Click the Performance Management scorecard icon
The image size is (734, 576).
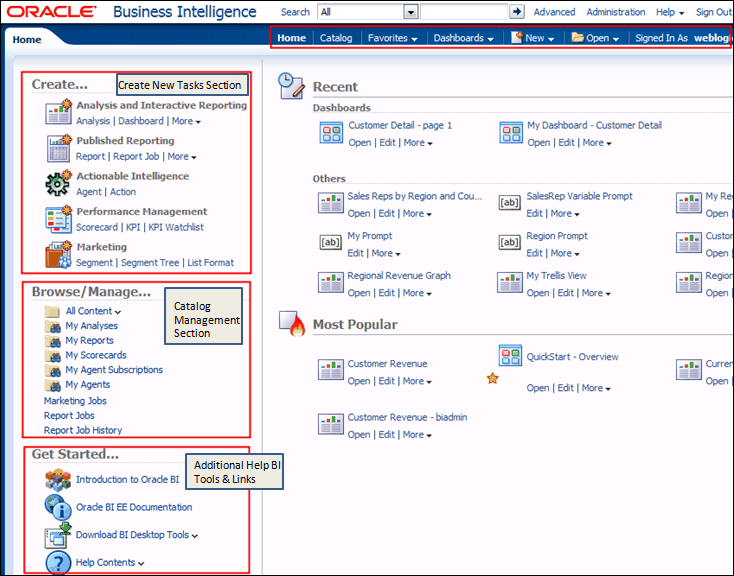[59, 219]
